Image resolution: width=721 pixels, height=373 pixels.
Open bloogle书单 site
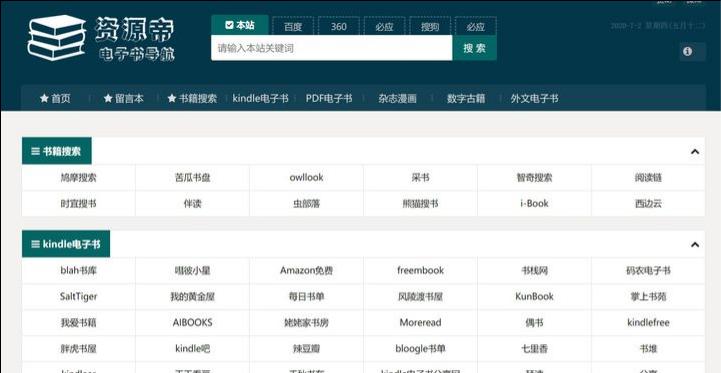pyautogui.click(x=420, y=349)
